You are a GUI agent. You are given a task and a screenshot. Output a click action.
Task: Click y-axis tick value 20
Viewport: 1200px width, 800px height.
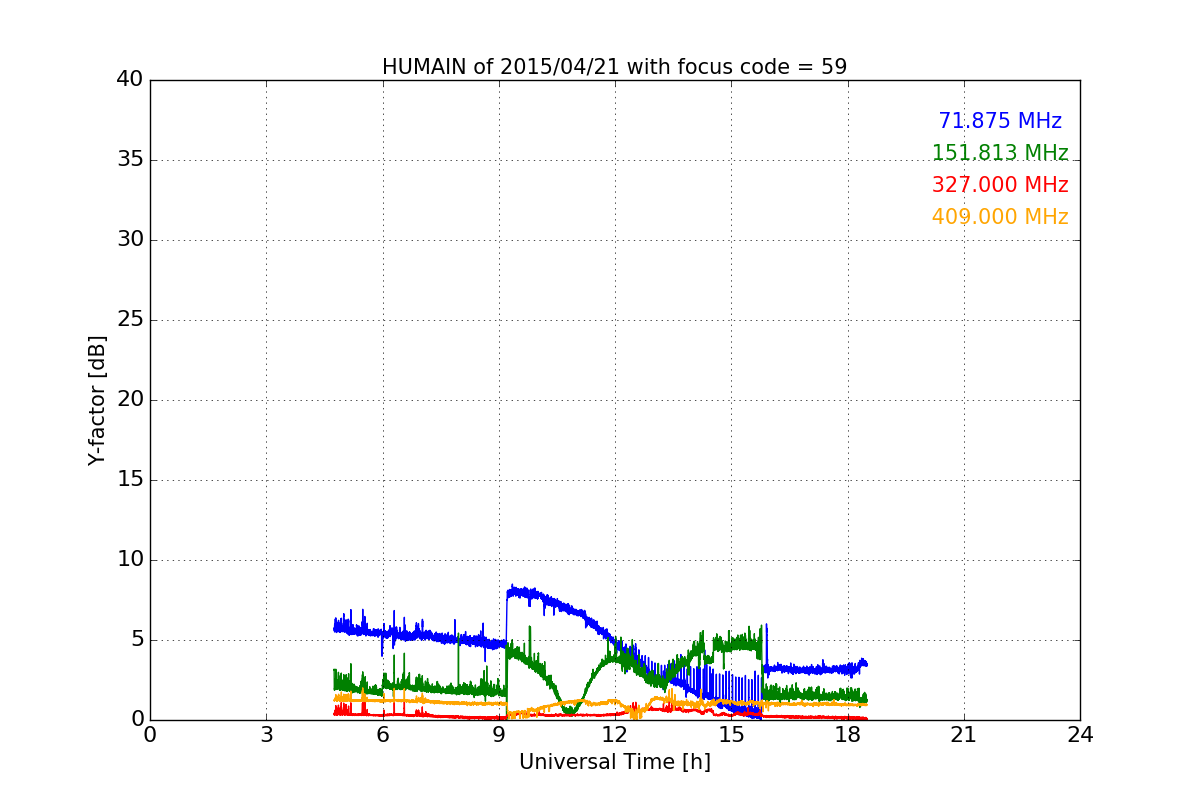130,400
